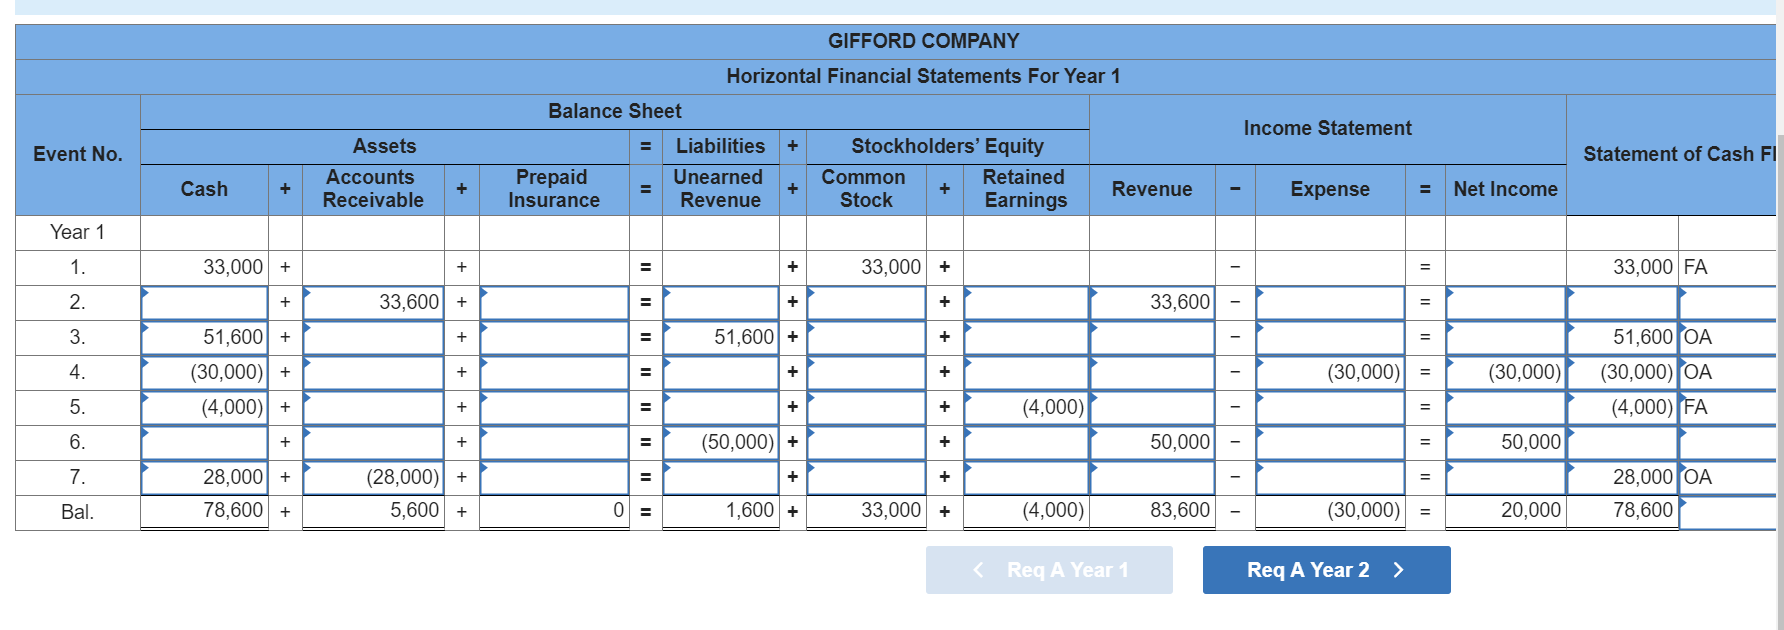Select Net Income cell in event 2
The width and height of the screenshot is (1784, 630).
(x=1505, y=302)
